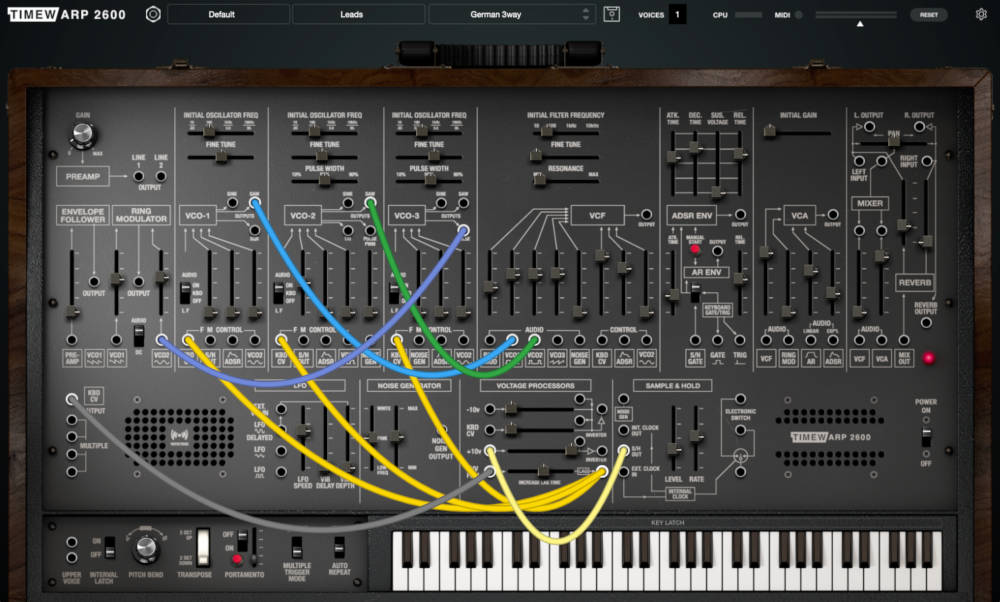Click the Resonance slider in the filter section
The image size is (1000, 602).
(540, 181)
